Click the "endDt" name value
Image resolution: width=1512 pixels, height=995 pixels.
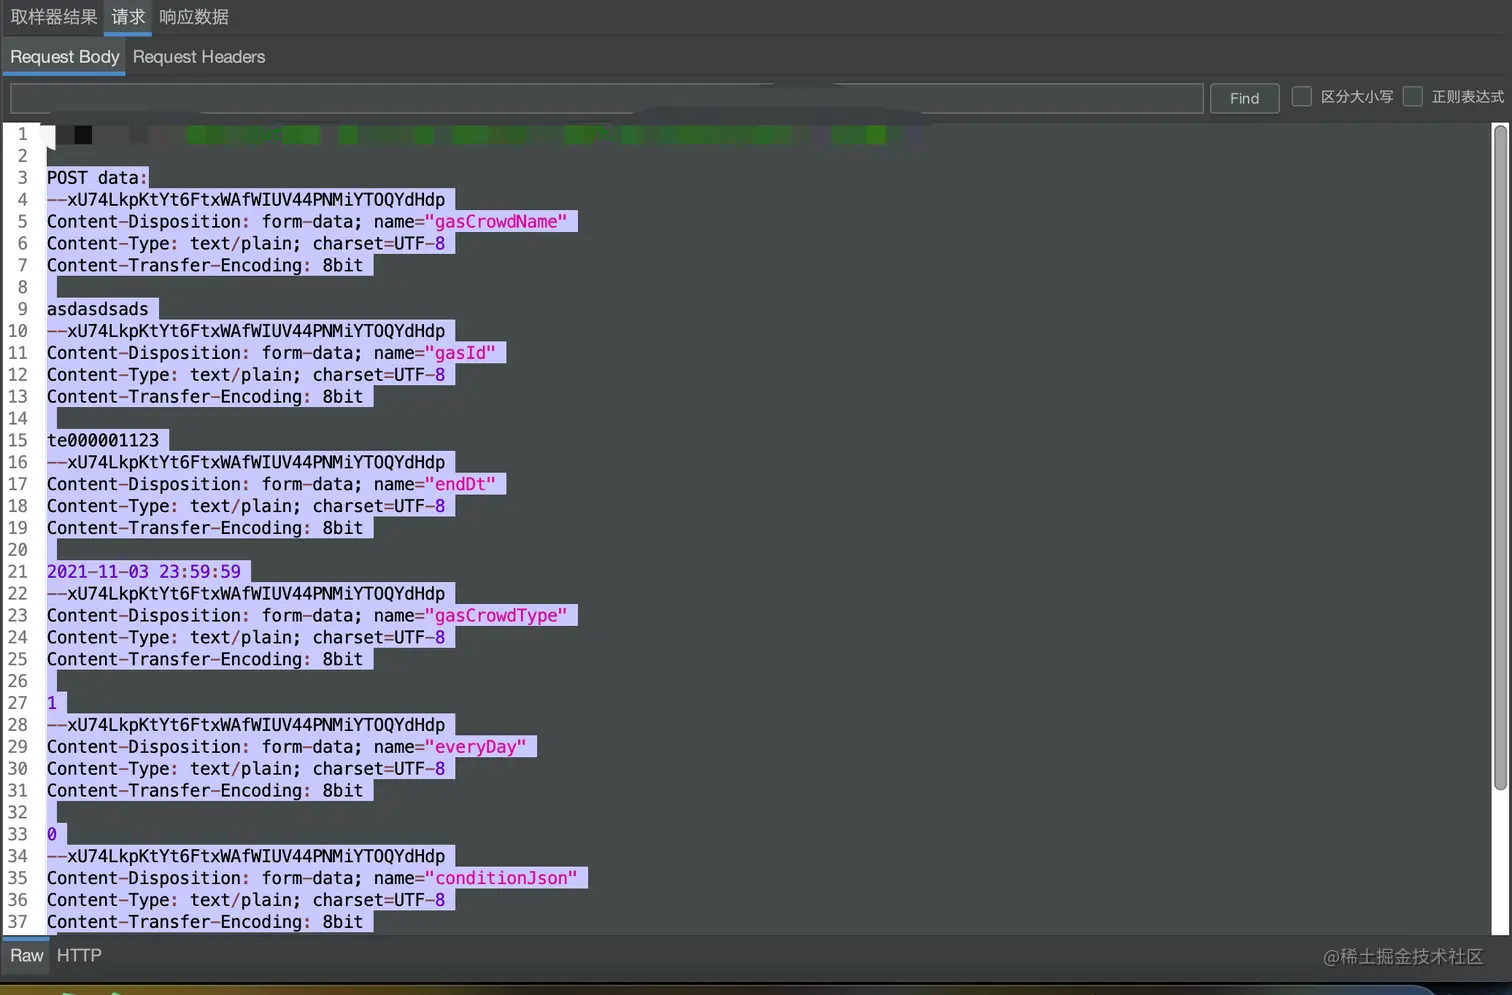coord(460,484)
